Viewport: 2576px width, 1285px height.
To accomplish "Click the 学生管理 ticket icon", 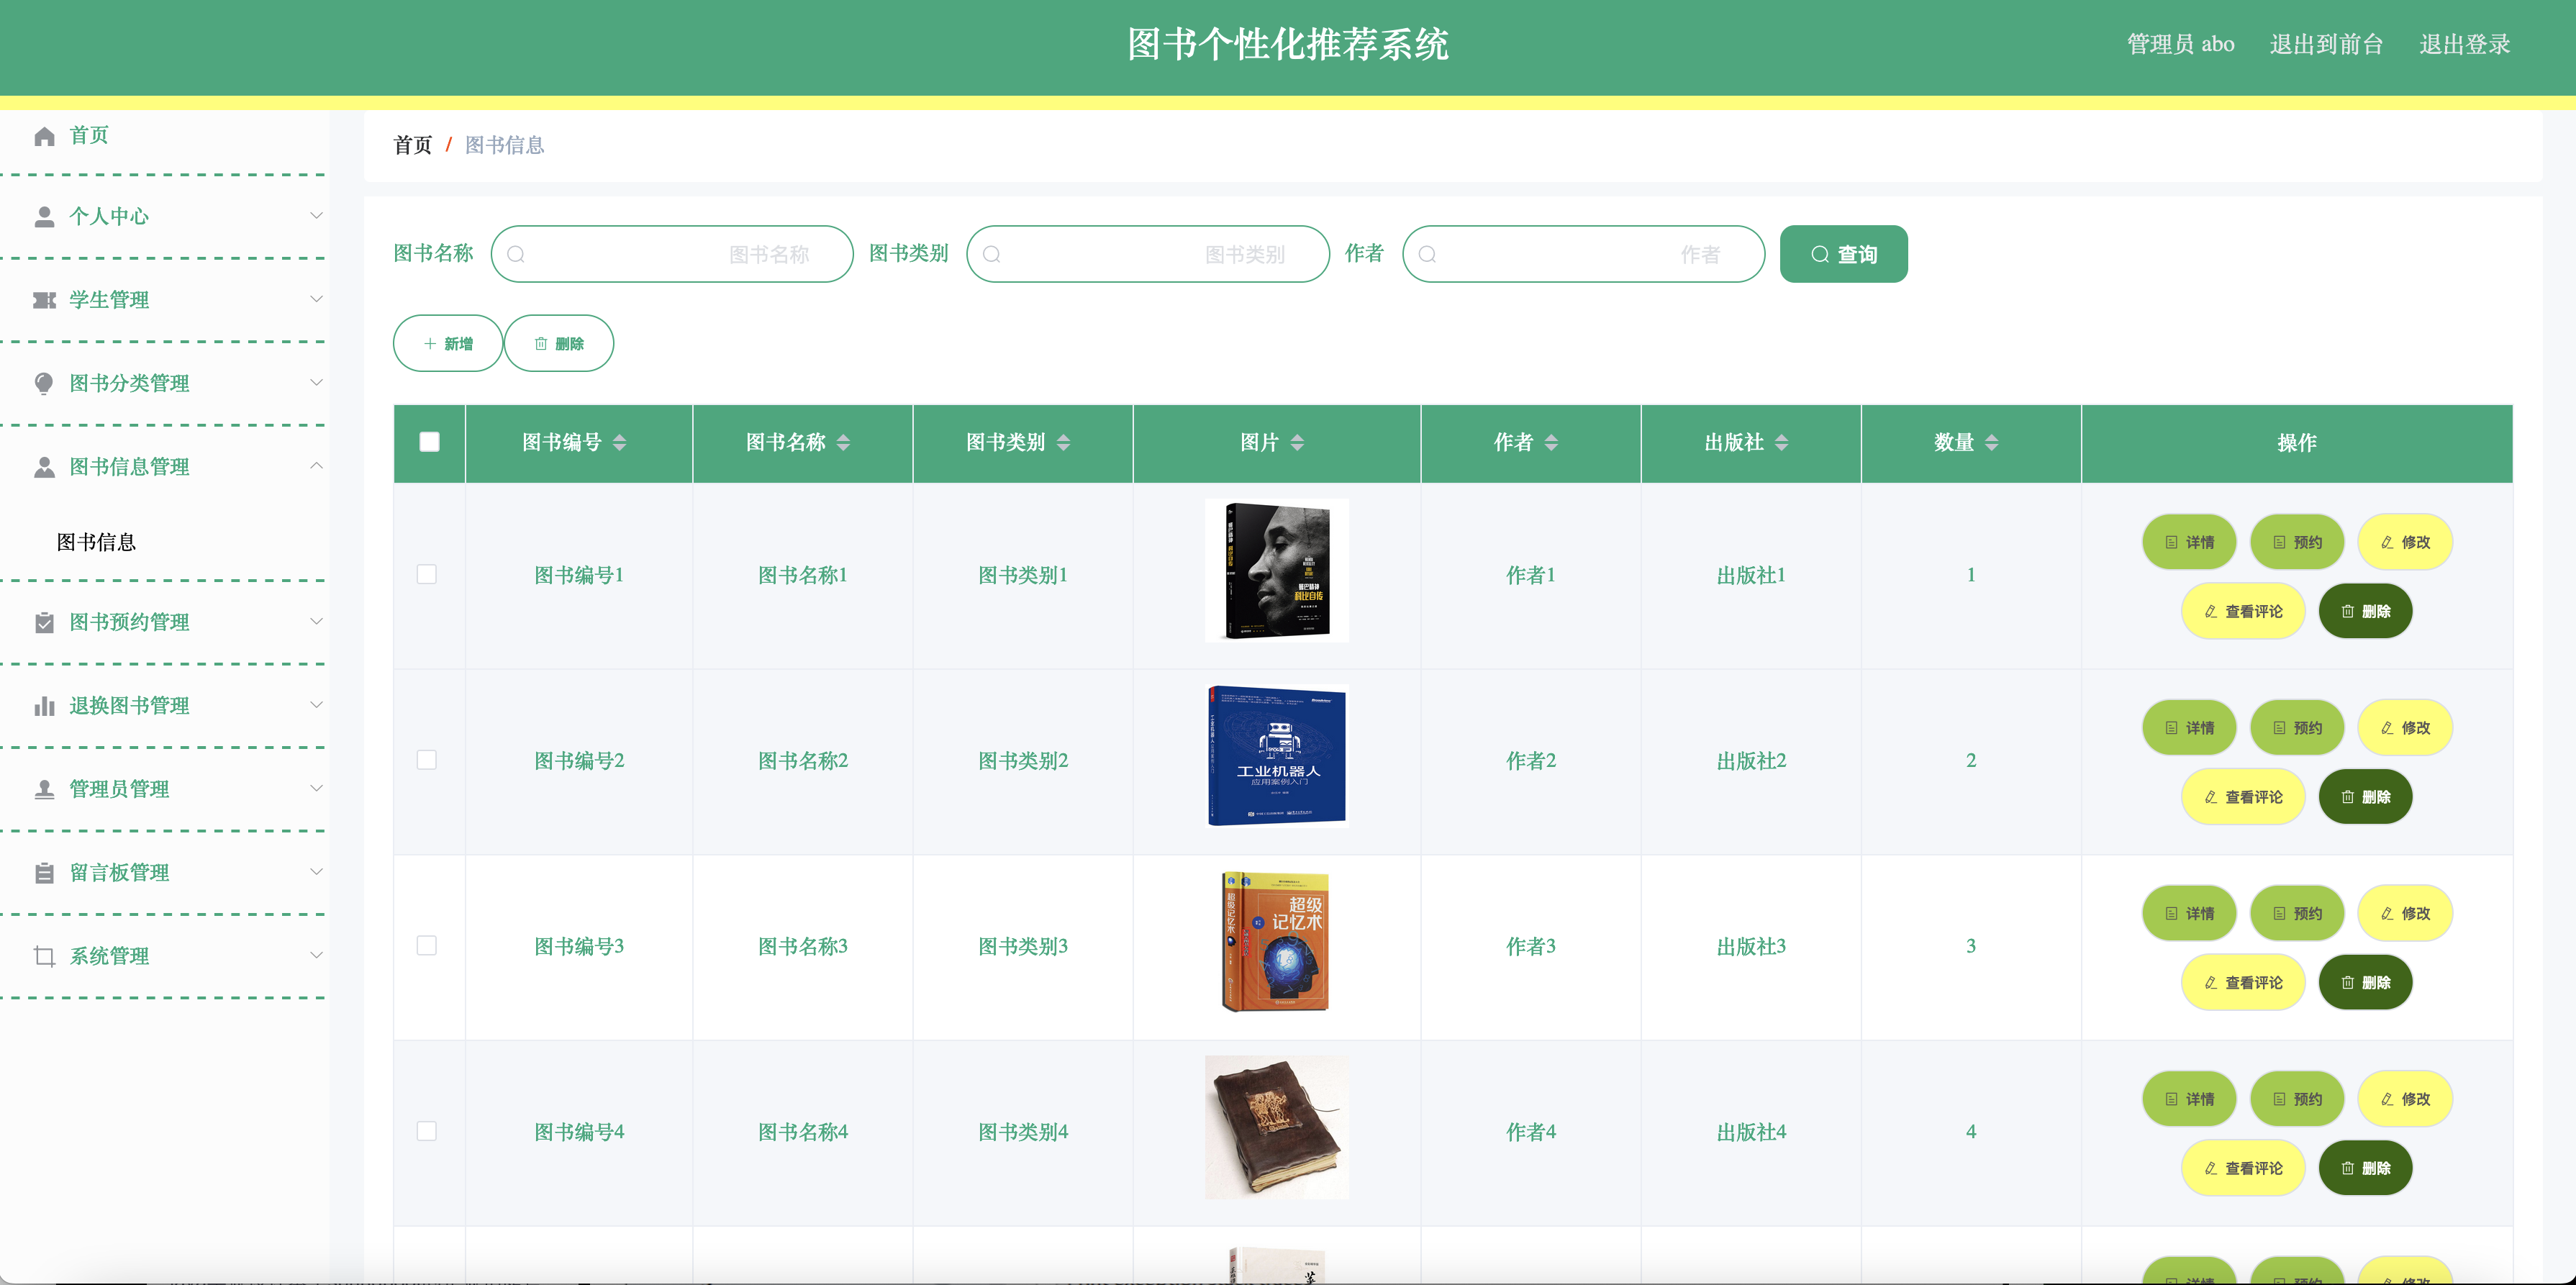I will 44,300.
